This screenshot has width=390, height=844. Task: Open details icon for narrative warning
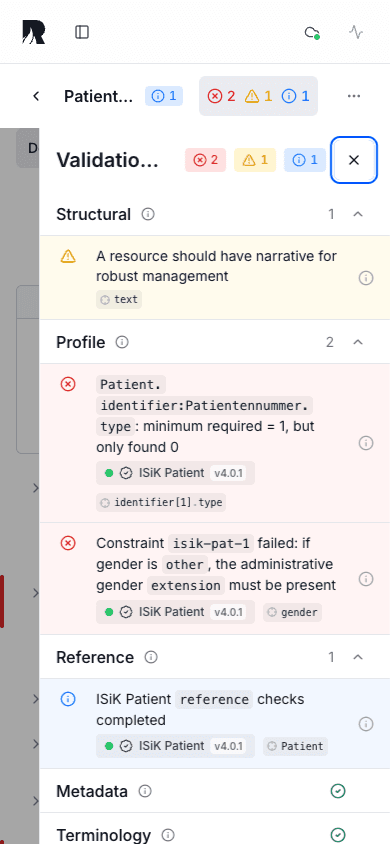tap(366, 278)
